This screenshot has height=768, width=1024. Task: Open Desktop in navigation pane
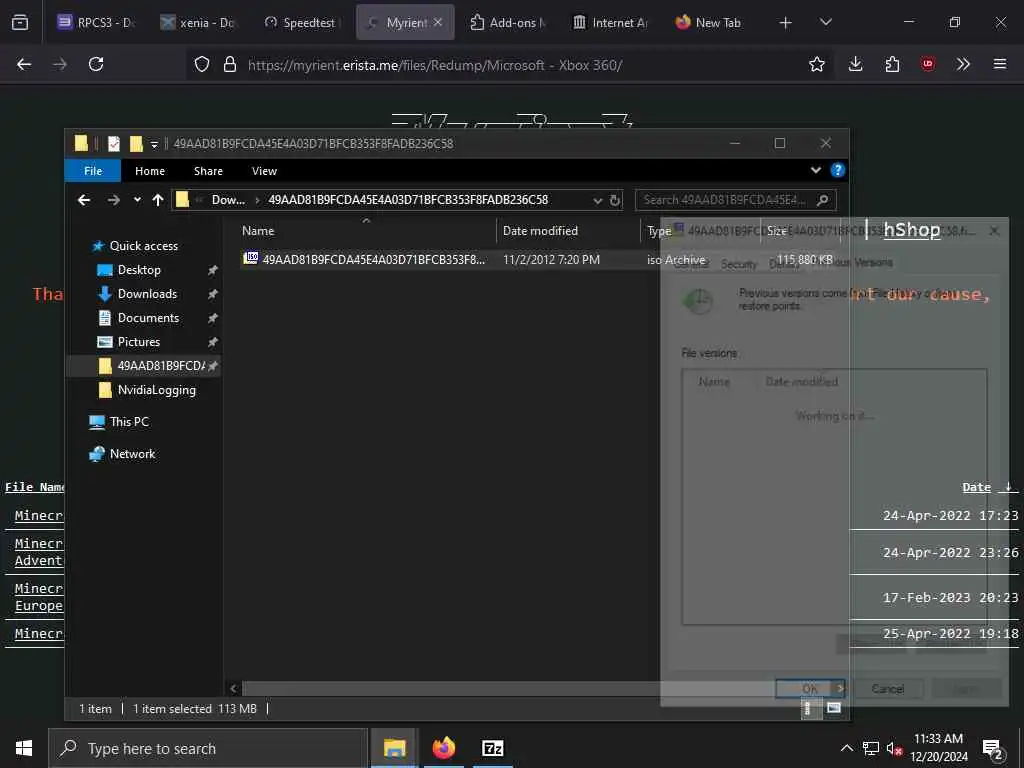click(x=139, y=270)
